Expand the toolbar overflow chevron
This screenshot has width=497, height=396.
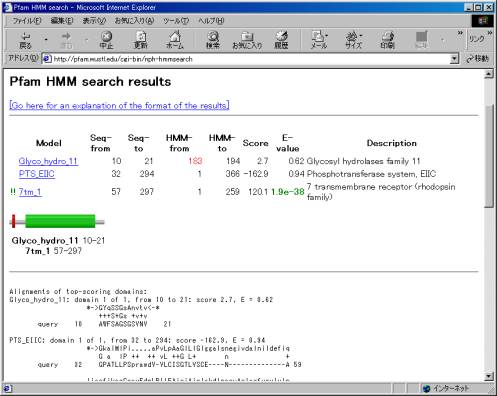460,33
